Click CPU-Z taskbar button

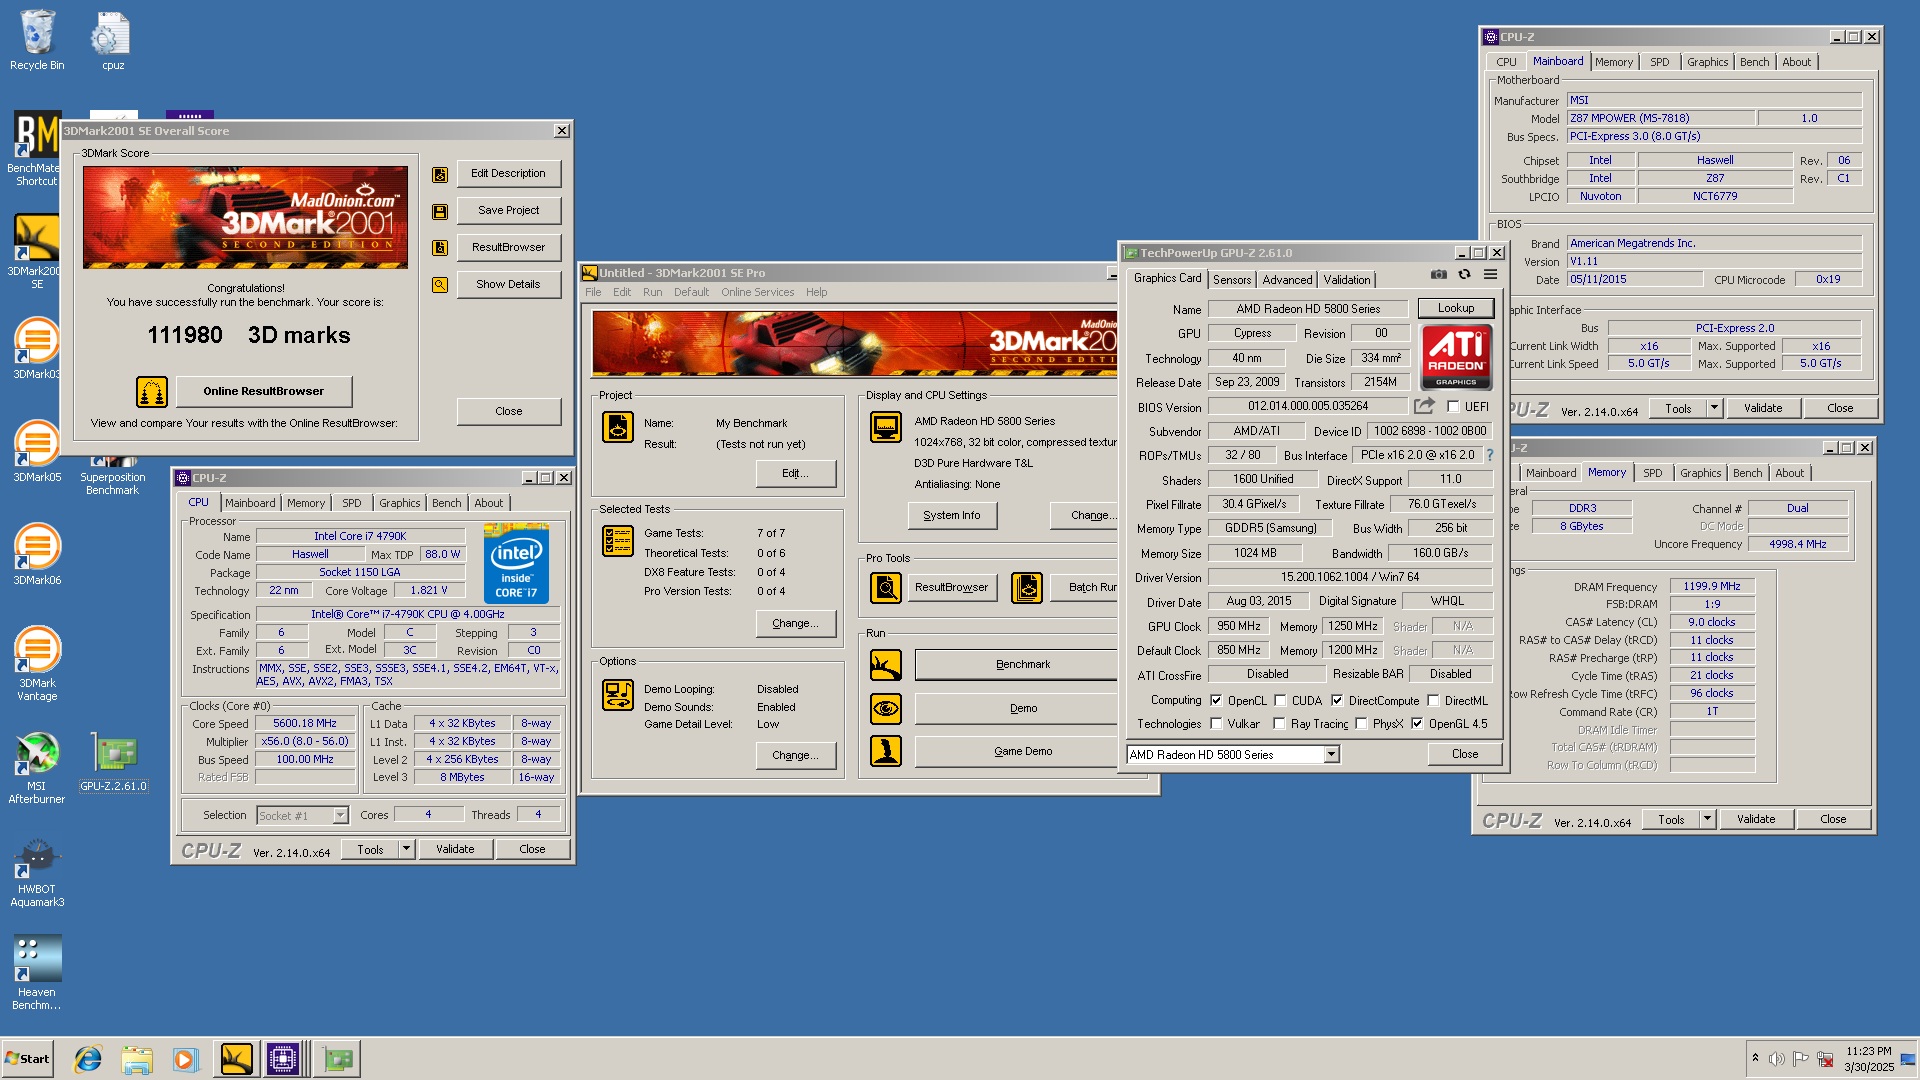(283, 1059)
